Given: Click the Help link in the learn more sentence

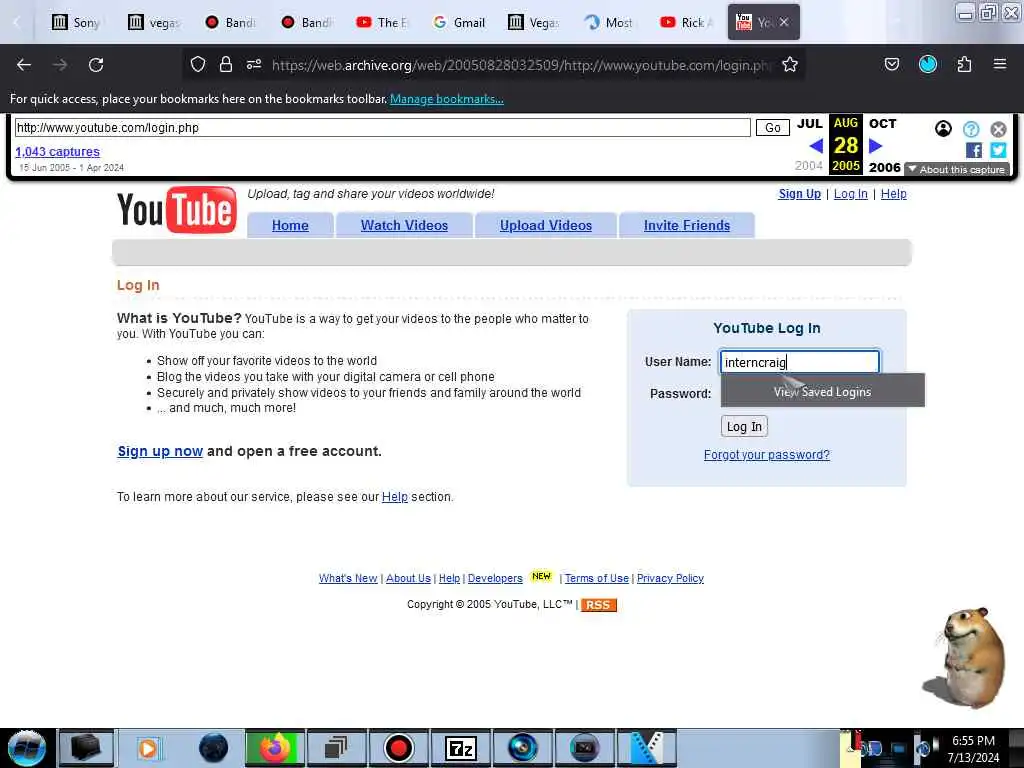Looking at the screenshot, I should point(394,497).
